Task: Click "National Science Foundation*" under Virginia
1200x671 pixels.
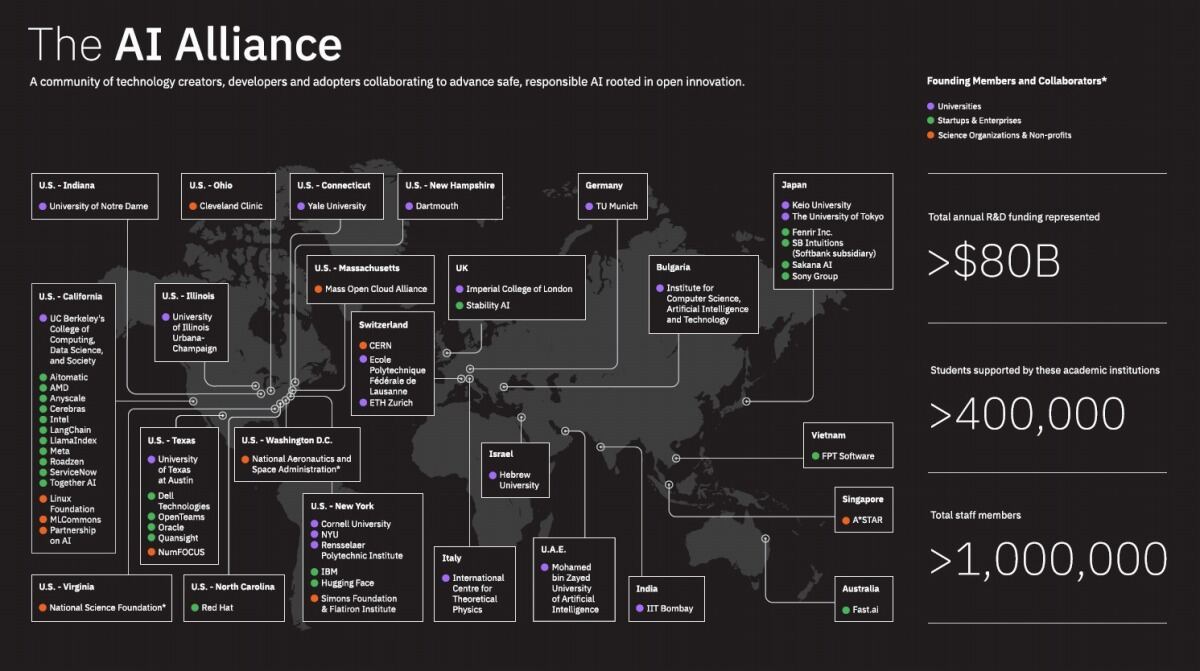Action: click(108, 607)
